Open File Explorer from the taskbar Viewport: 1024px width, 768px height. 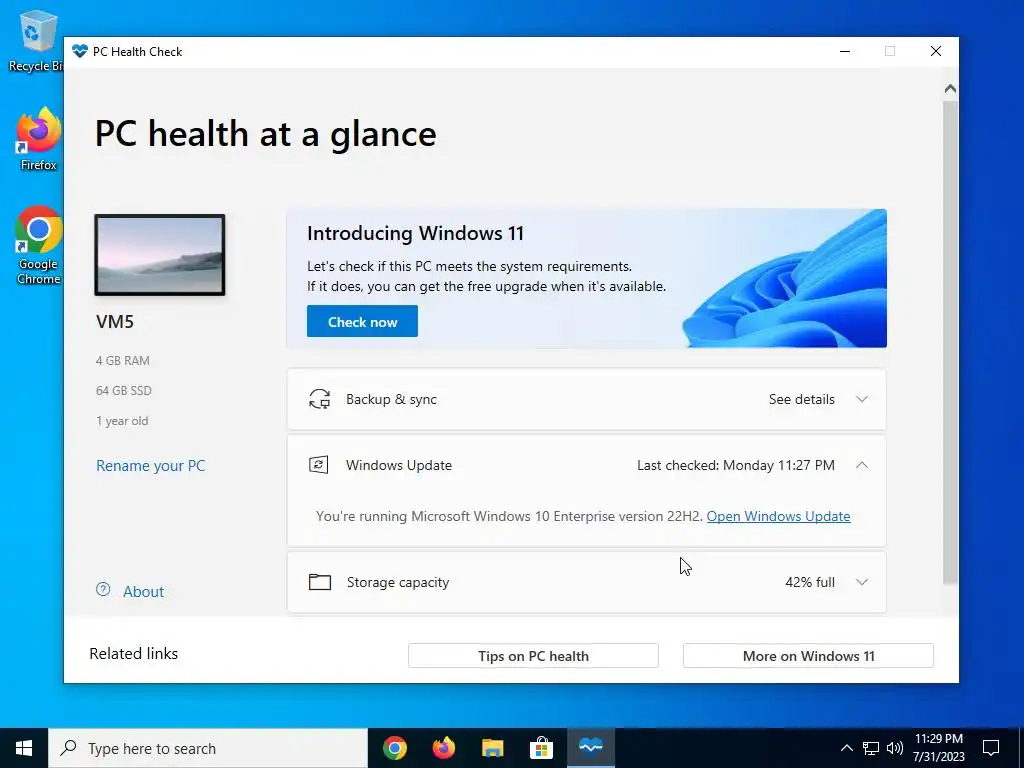point(492,748)
